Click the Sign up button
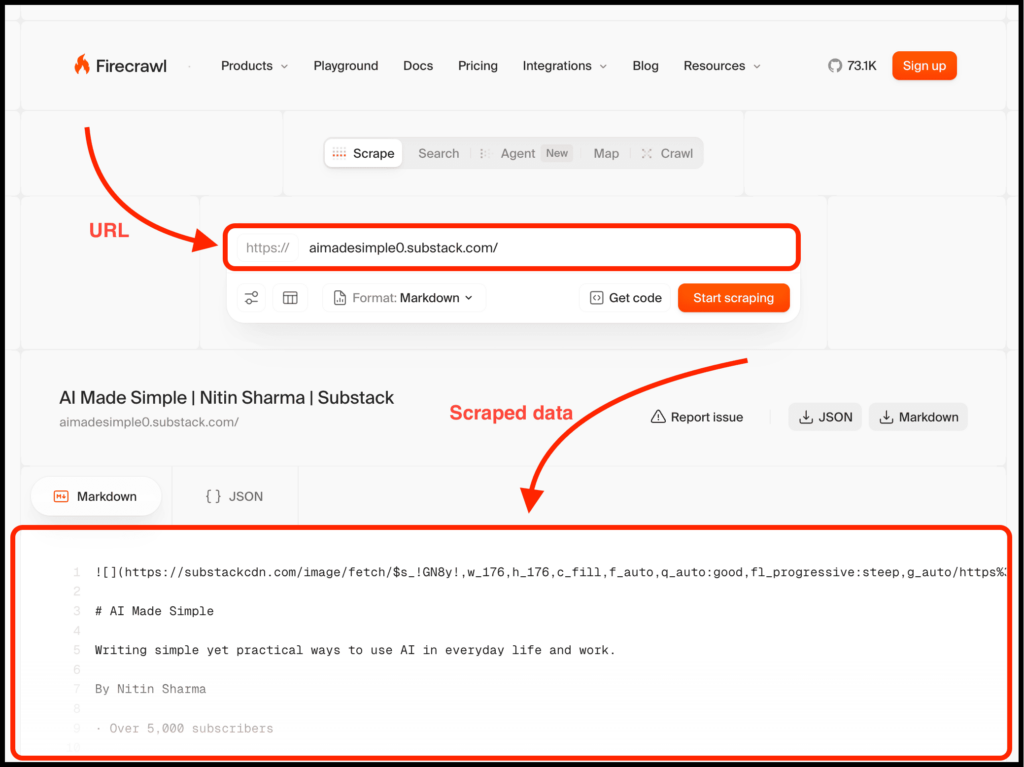Viewport: 1024px width, 767px height. click(924, 66)
